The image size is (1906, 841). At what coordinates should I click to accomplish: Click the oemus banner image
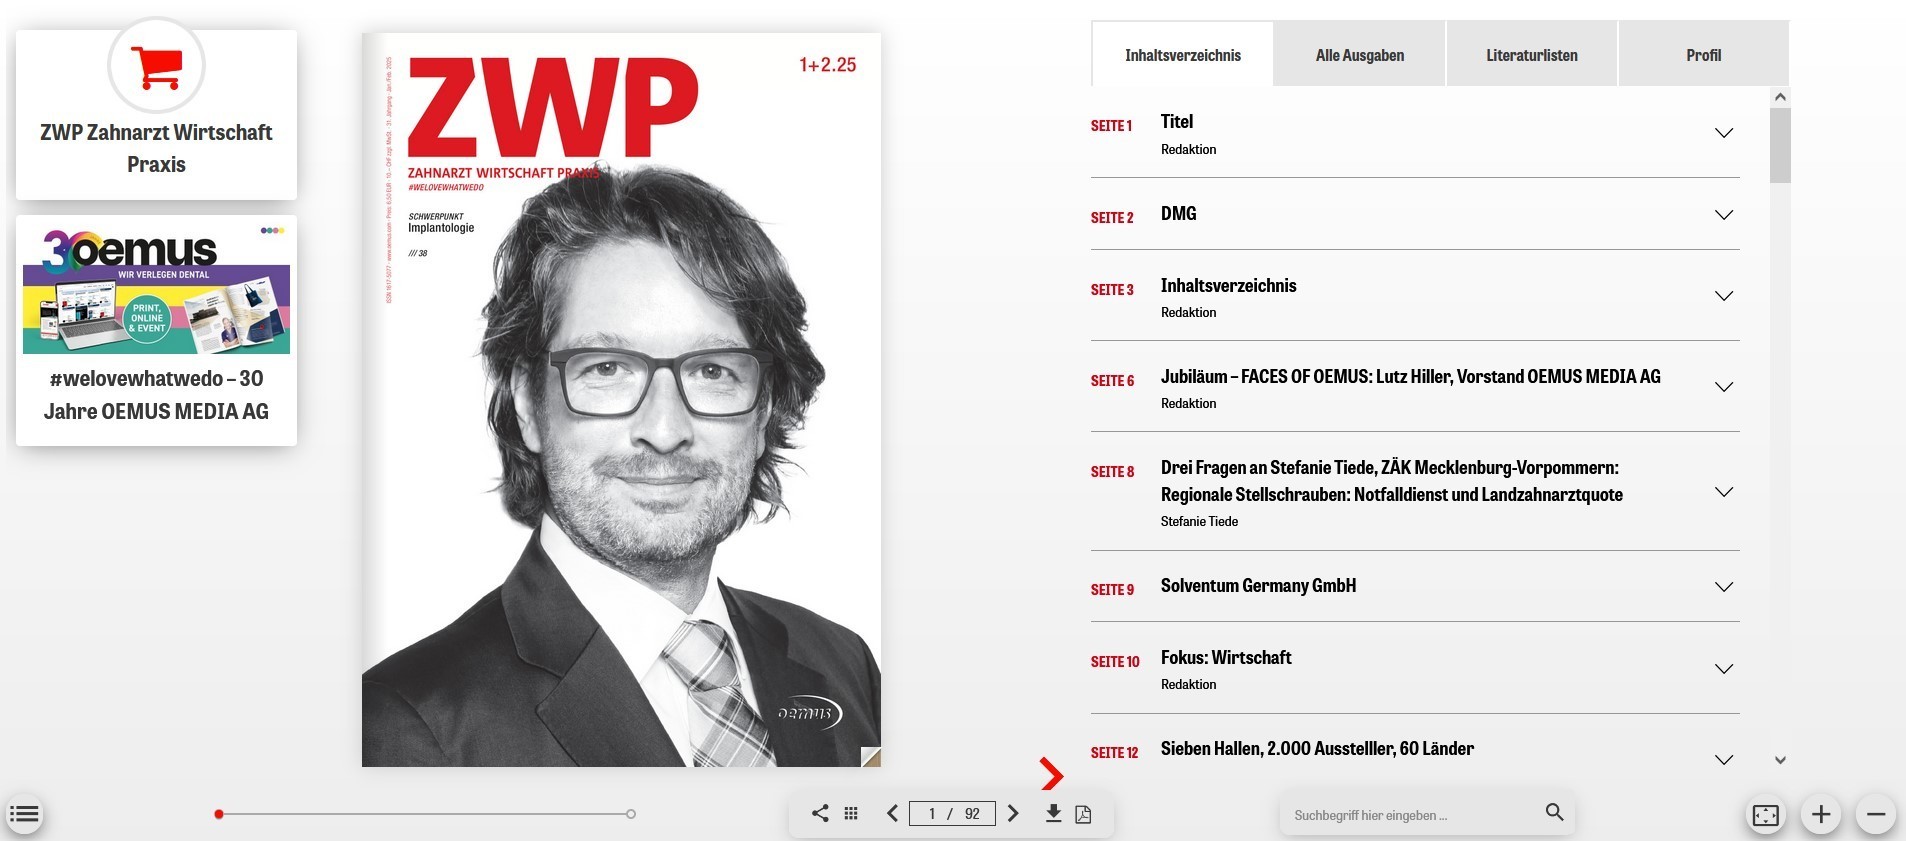(156, 289)
